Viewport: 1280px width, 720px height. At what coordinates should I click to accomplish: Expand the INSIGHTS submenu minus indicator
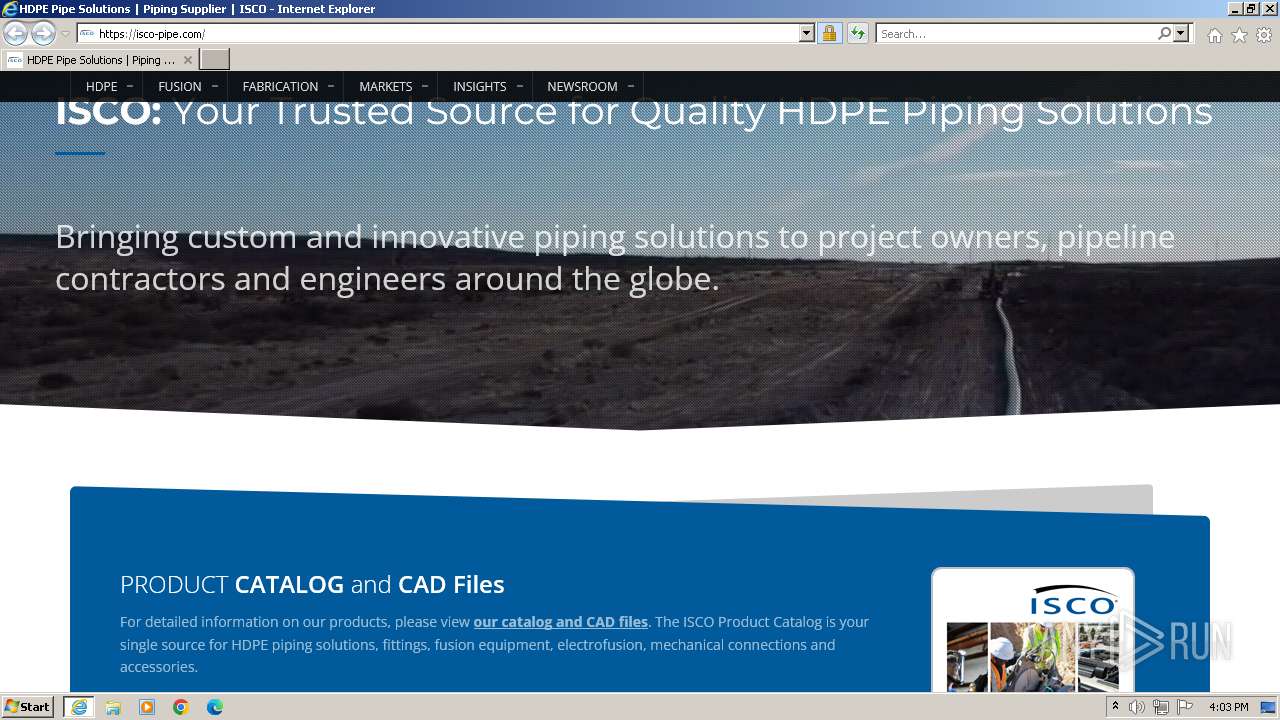click(519, 87)
